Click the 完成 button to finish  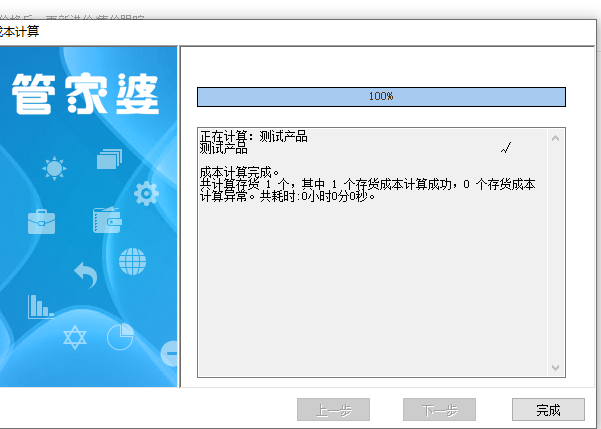point(548,410)
